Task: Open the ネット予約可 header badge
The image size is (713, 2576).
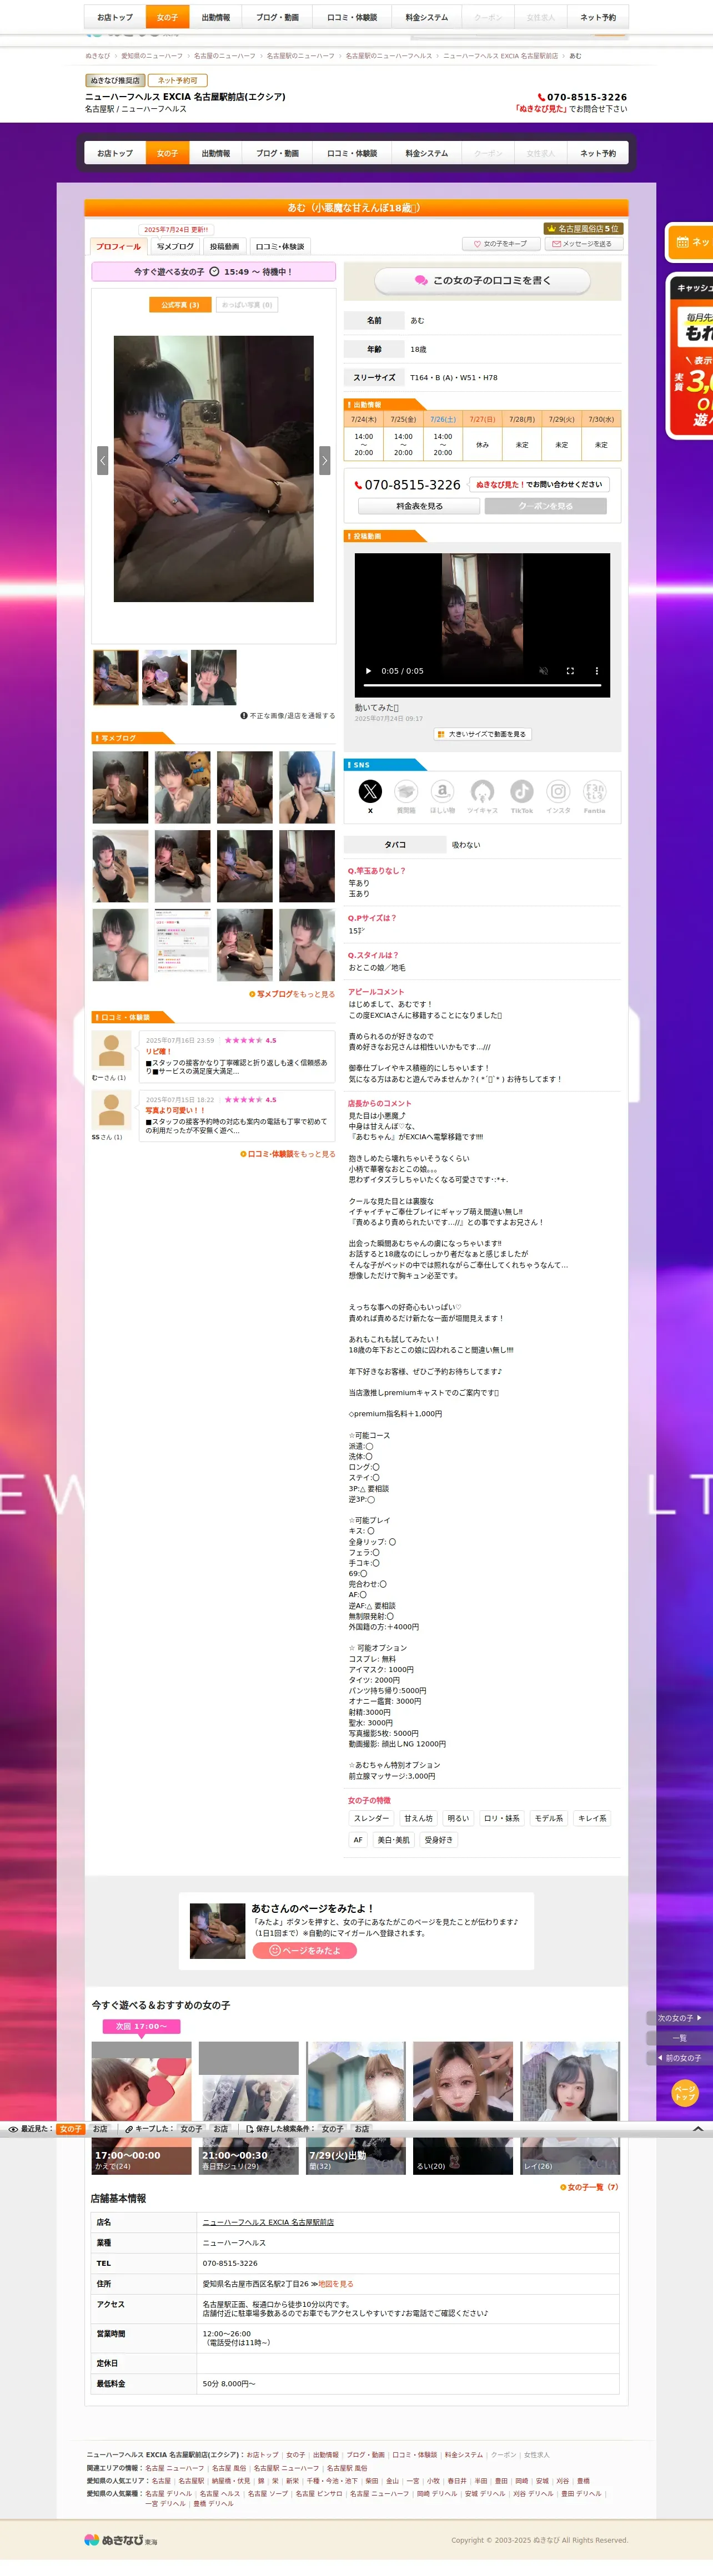Action: click(178, 80)
